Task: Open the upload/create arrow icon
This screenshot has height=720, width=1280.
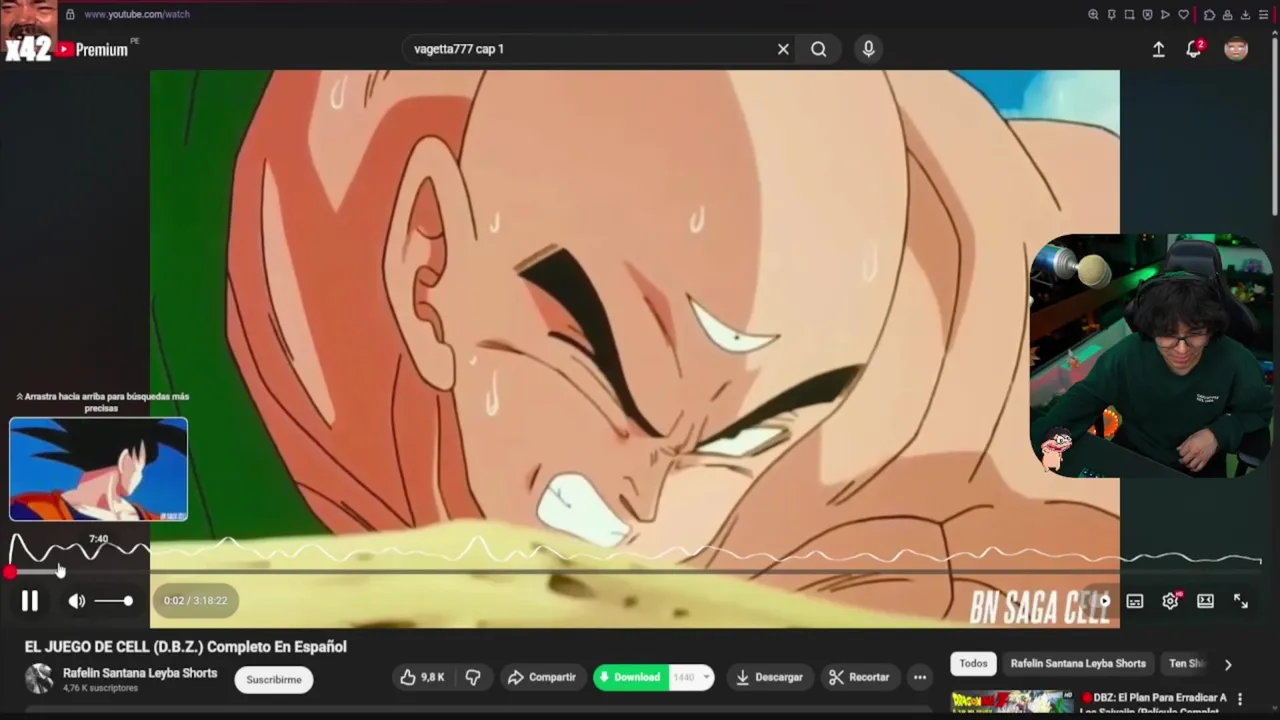Action: click(x=1158, y=49)
